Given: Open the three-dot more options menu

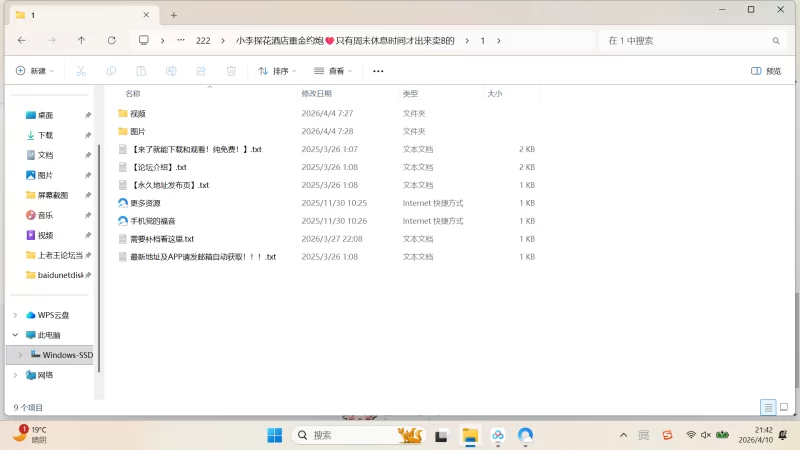Looking at the screenshot, I should pos(378,71).
